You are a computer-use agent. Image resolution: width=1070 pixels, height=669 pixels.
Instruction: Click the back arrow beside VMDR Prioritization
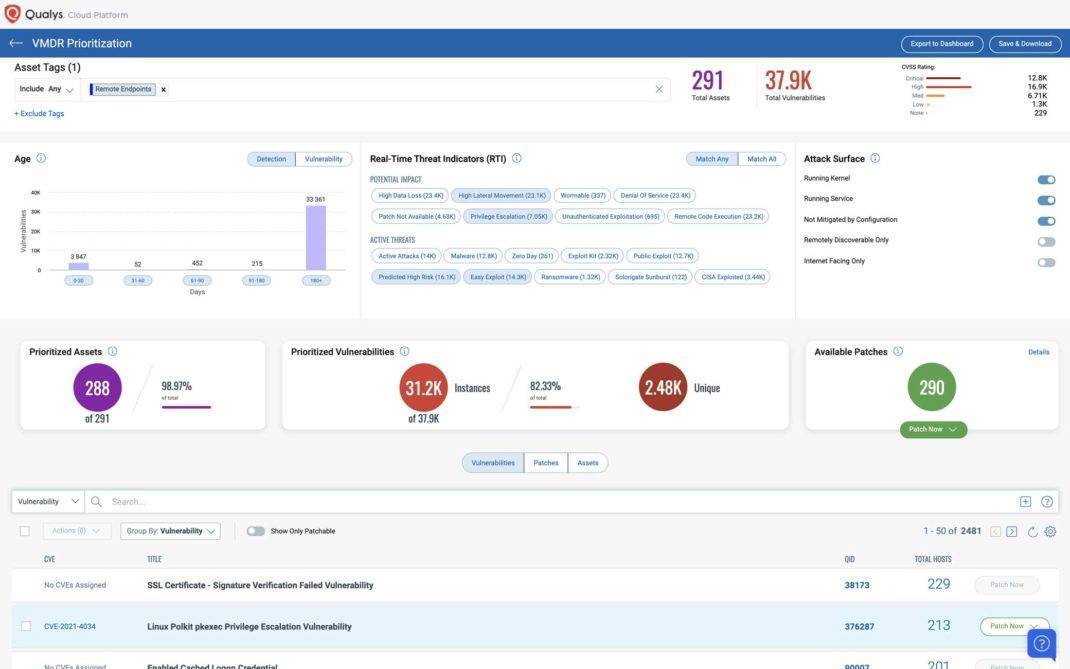[16, 43]
